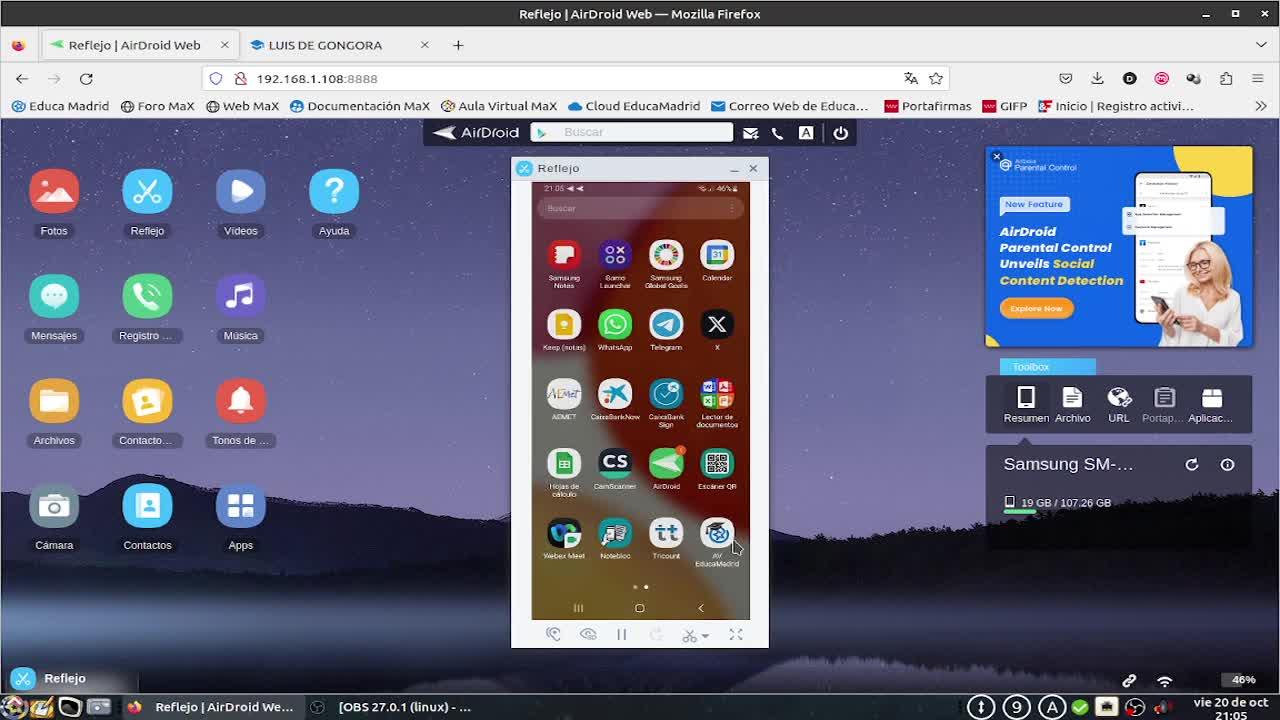Tap the X app on the phone
Screen dimensions: 1280x720
717,324
